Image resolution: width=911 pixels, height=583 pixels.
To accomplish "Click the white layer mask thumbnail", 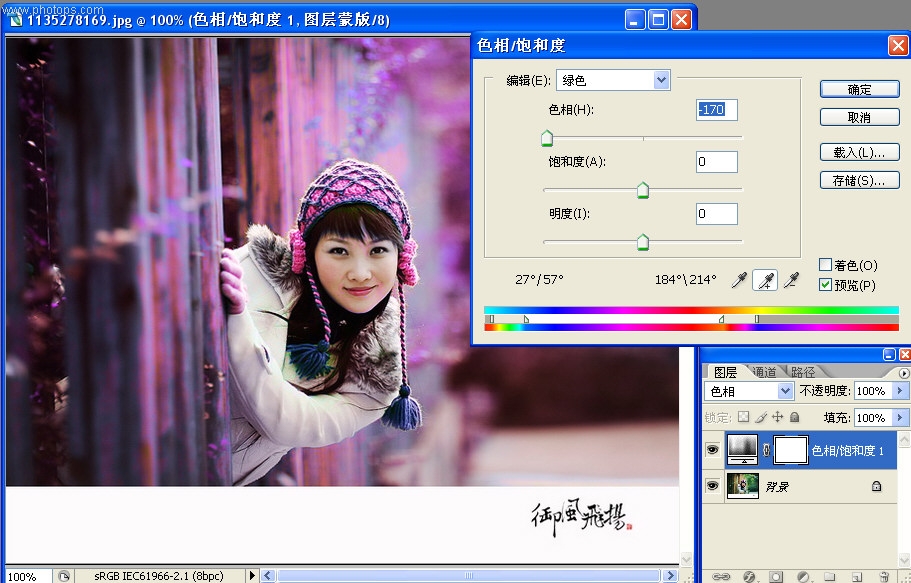I will click(791, 450).
